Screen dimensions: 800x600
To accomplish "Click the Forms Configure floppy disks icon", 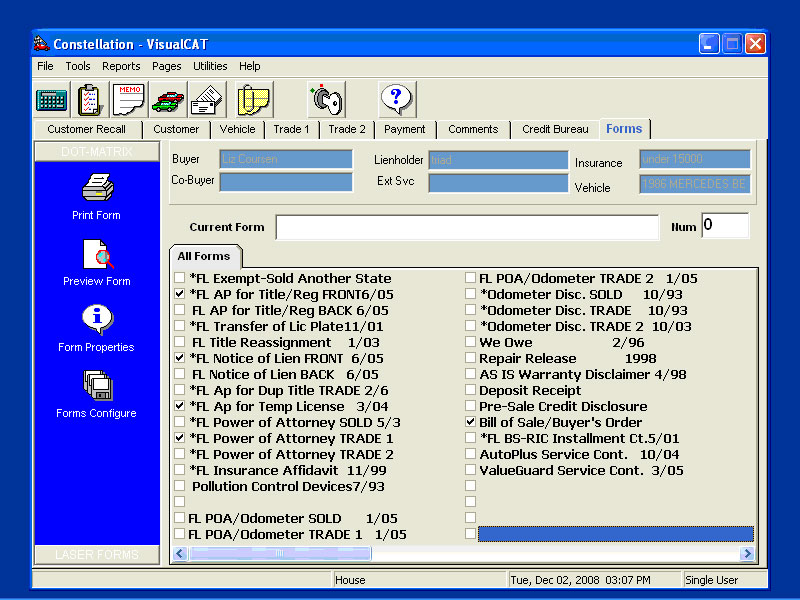I will click(97, 385).
